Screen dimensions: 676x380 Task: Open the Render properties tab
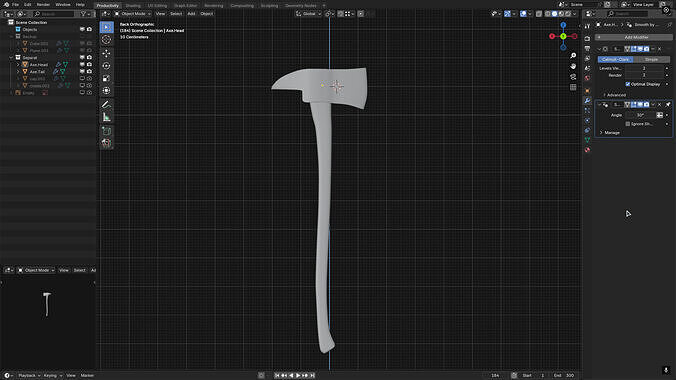coord(587,39)
